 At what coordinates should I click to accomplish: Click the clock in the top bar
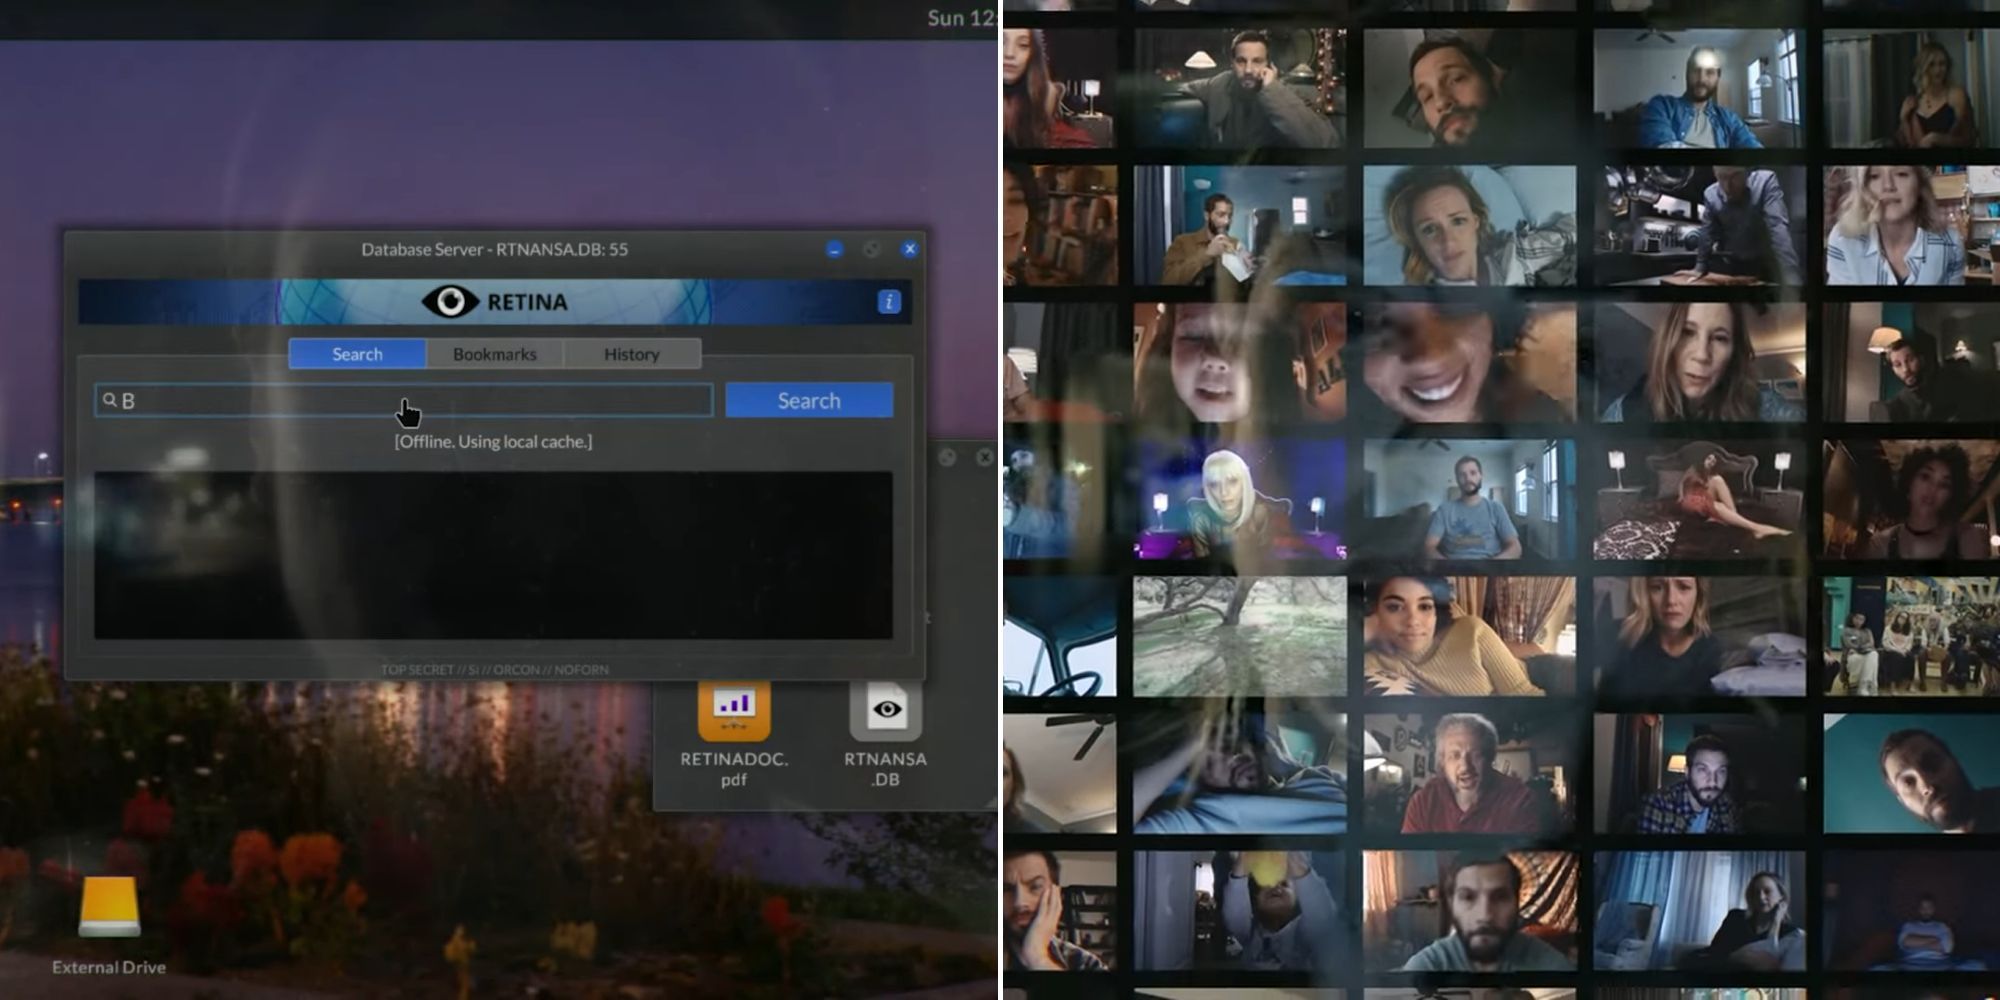coord(958,18)
